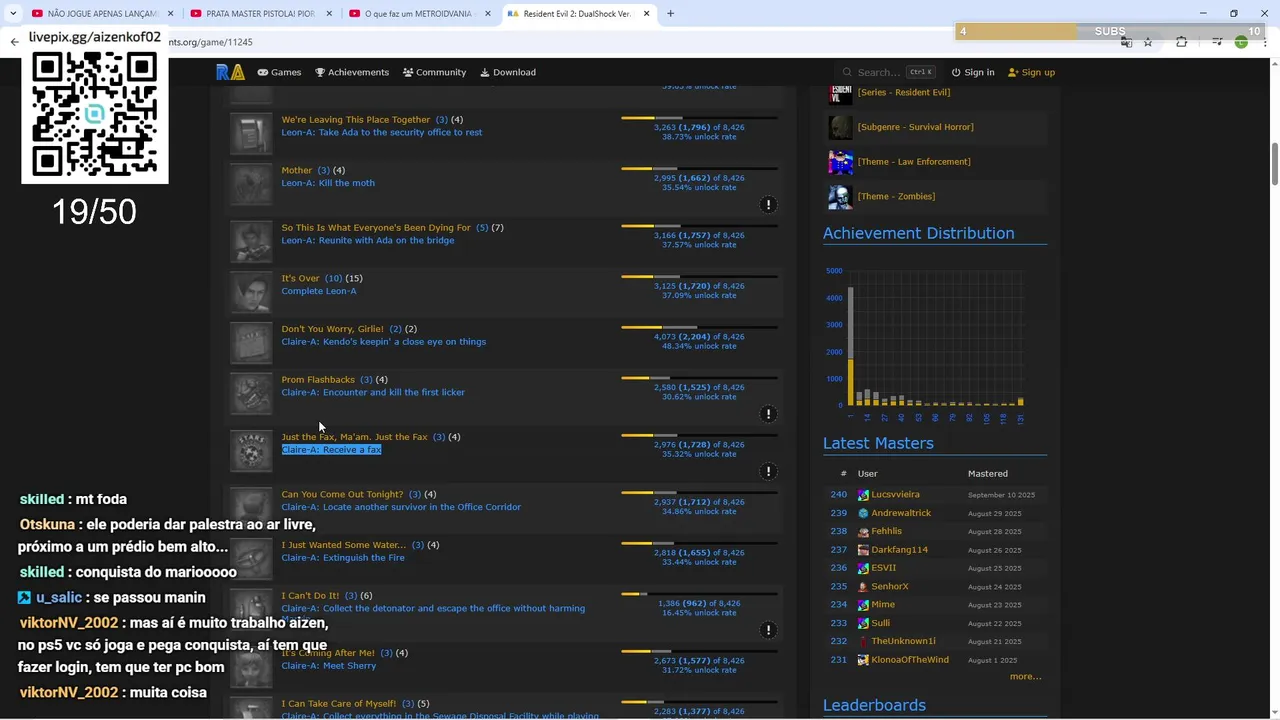Click the text 'Claire-A: Extinguish the Fire'
Screen dimensions: 1280x720
click(x=343, y=558)
